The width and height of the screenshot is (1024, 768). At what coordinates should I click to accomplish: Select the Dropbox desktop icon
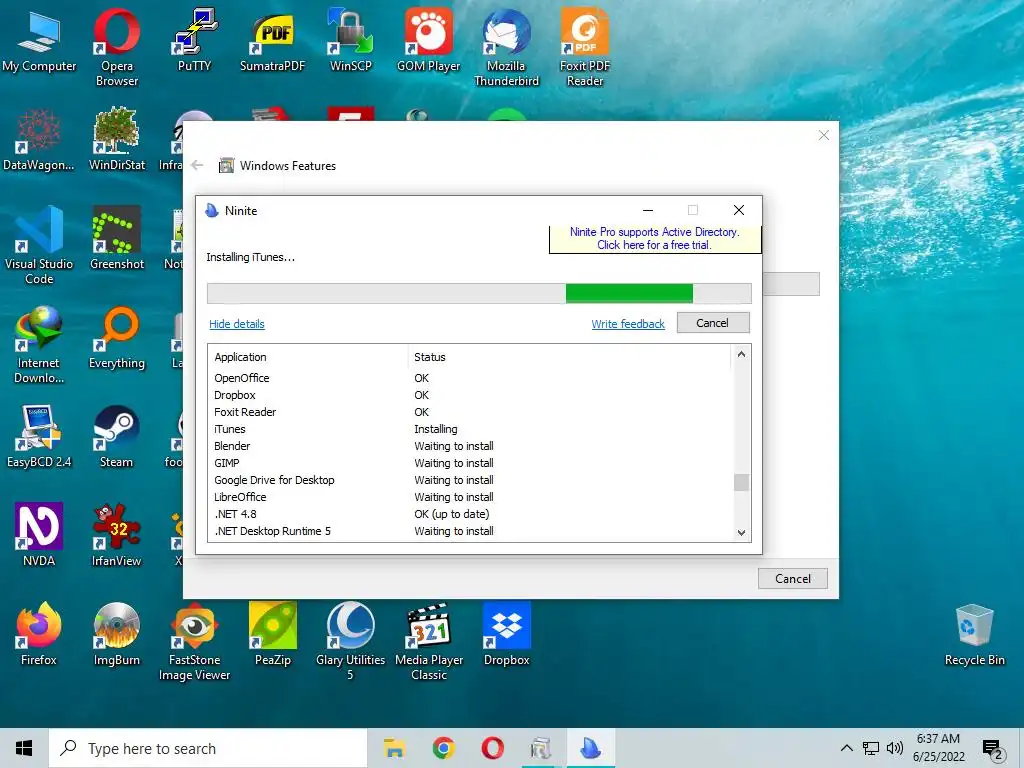coord(506,635)
